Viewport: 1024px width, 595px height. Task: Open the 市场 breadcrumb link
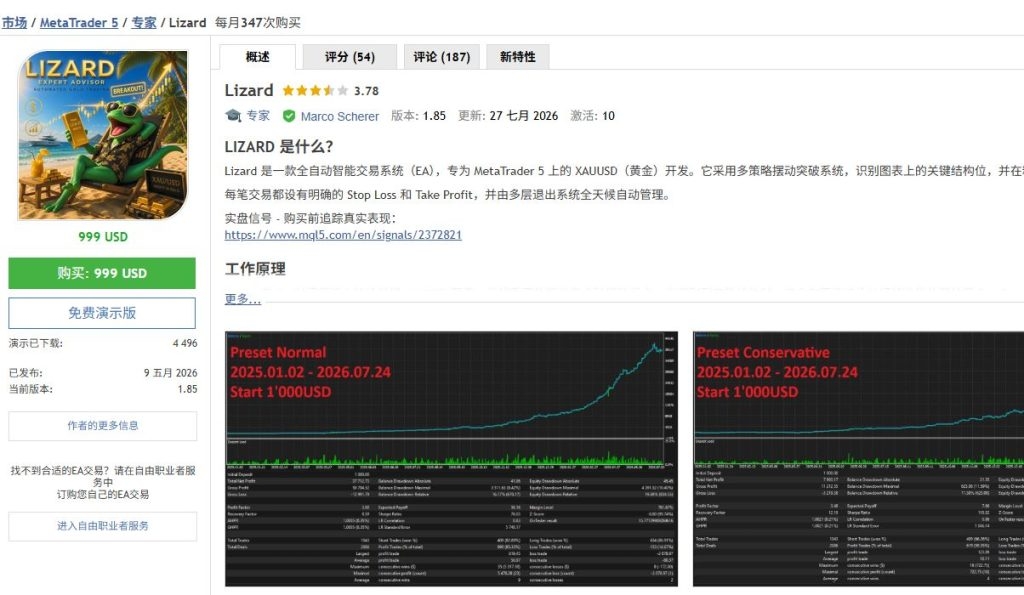point(14,23)
